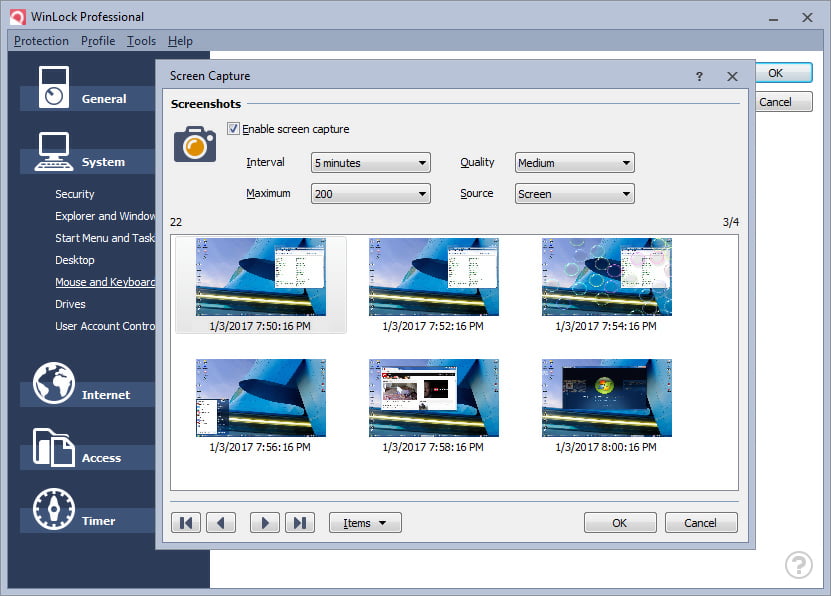The image size is (831, 596).
Task: Open Explorer and Windows settings
Action: 105,216
